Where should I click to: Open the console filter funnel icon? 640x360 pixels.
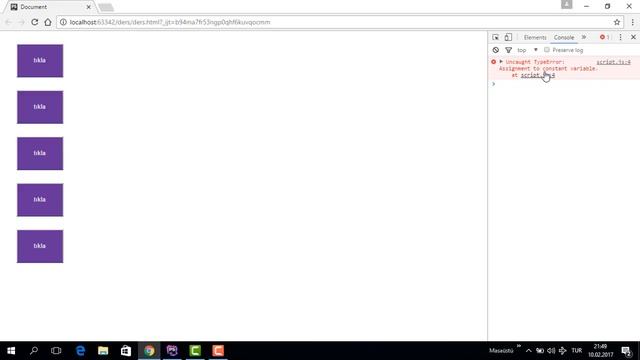point(508,50)
